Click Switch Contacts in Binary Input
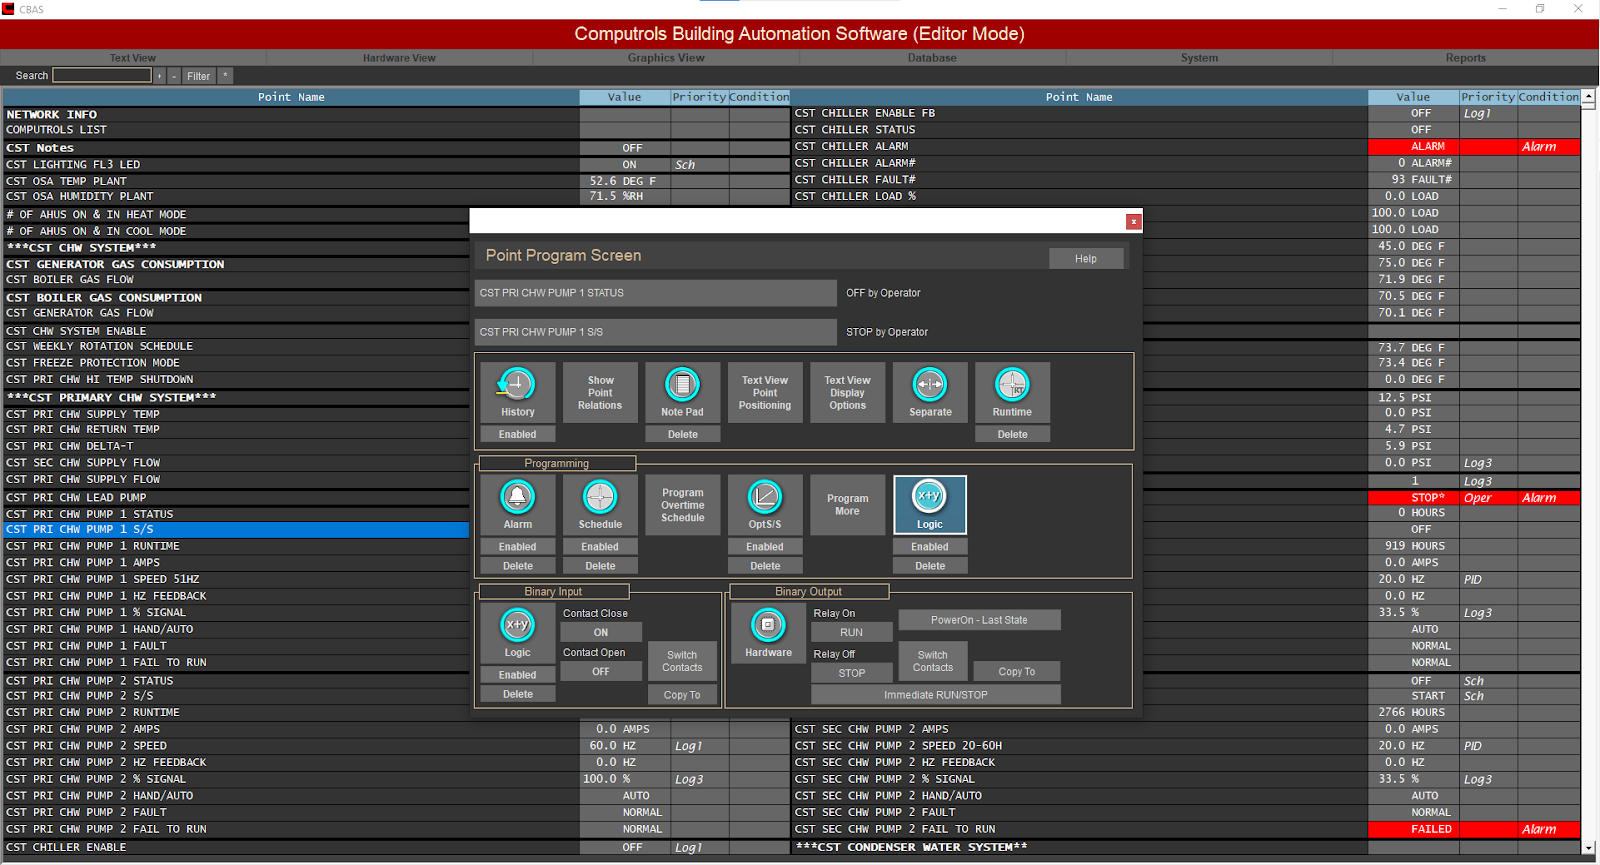 pos(682,661)
